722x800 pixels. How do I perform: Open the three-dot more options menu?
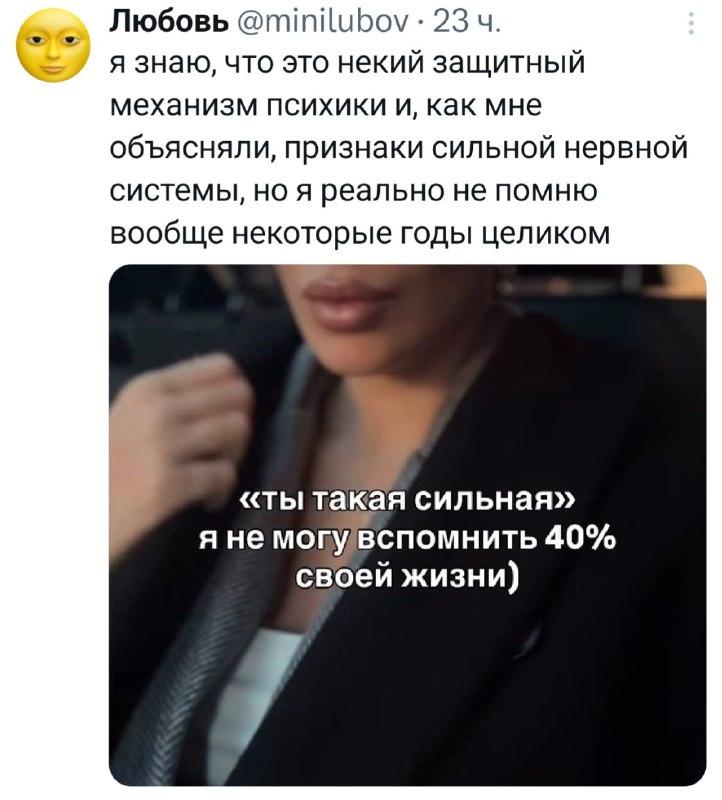[691, 23]
